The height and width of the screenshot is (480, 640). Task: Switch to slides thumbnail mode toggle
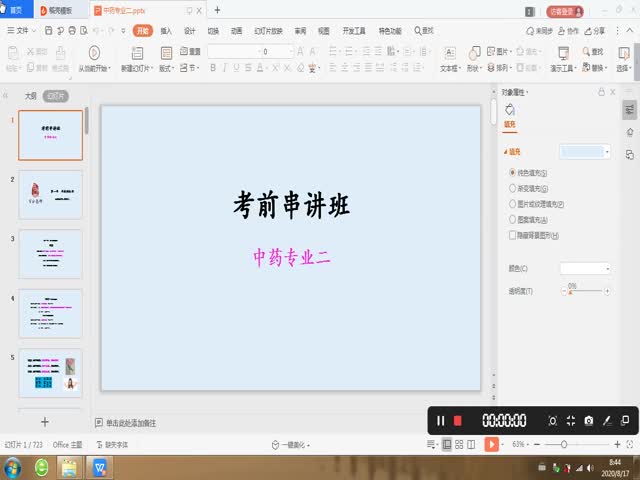[x=56, y=96]
